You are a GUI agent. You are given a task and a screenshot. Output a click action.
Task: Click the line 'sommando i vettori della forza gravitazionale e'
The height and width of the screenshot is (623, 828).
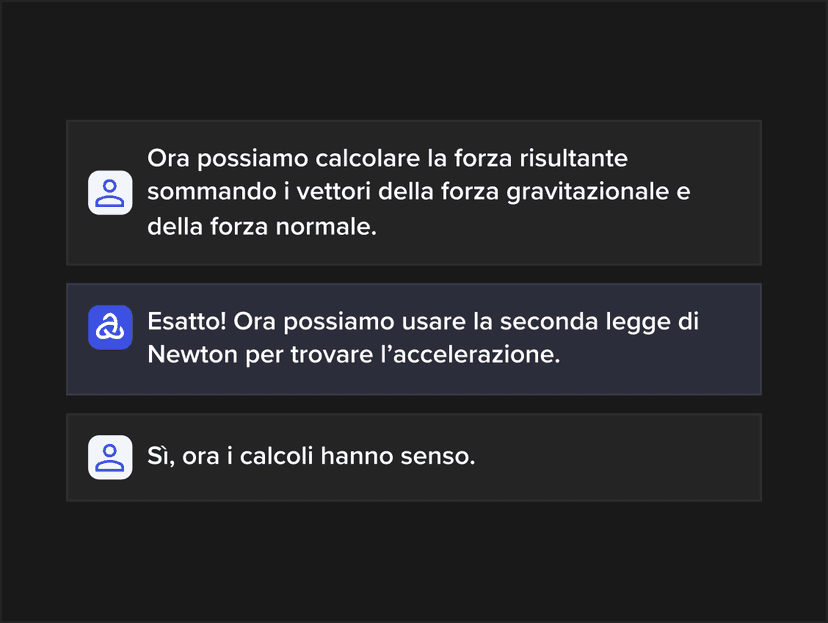(419, 192)
